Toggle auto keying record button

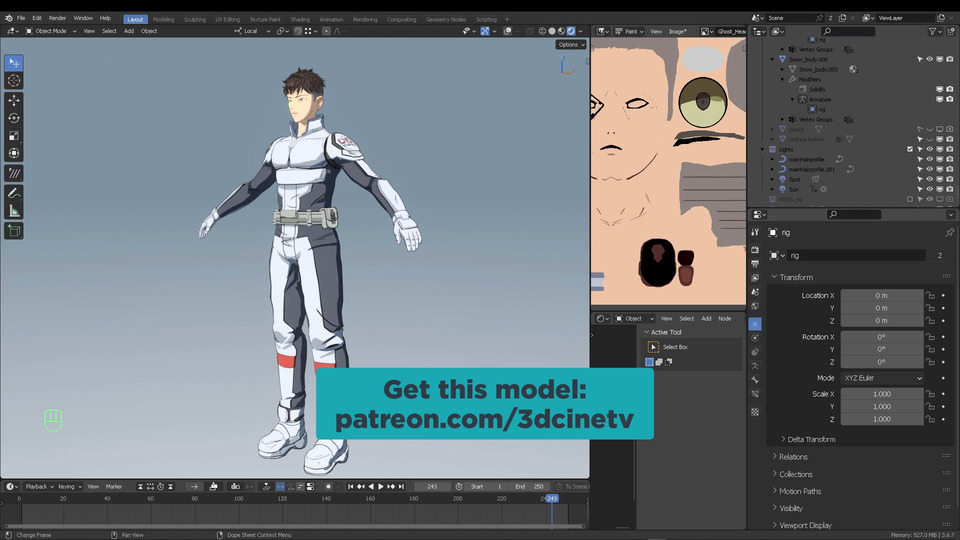pyautogui.click(x=329, y=487)
